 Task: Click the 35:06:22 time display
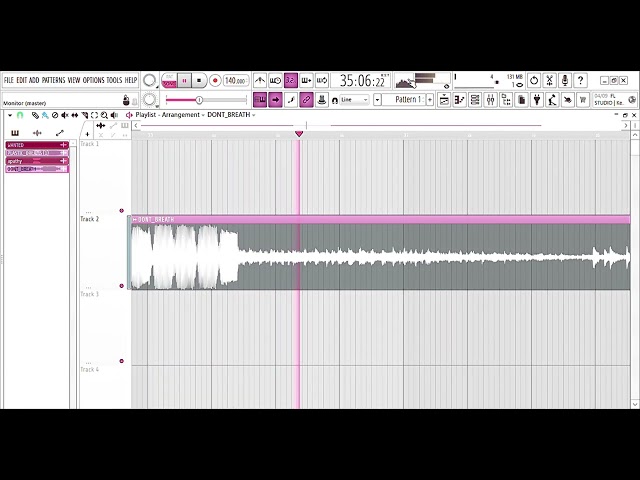coord(362,80)
